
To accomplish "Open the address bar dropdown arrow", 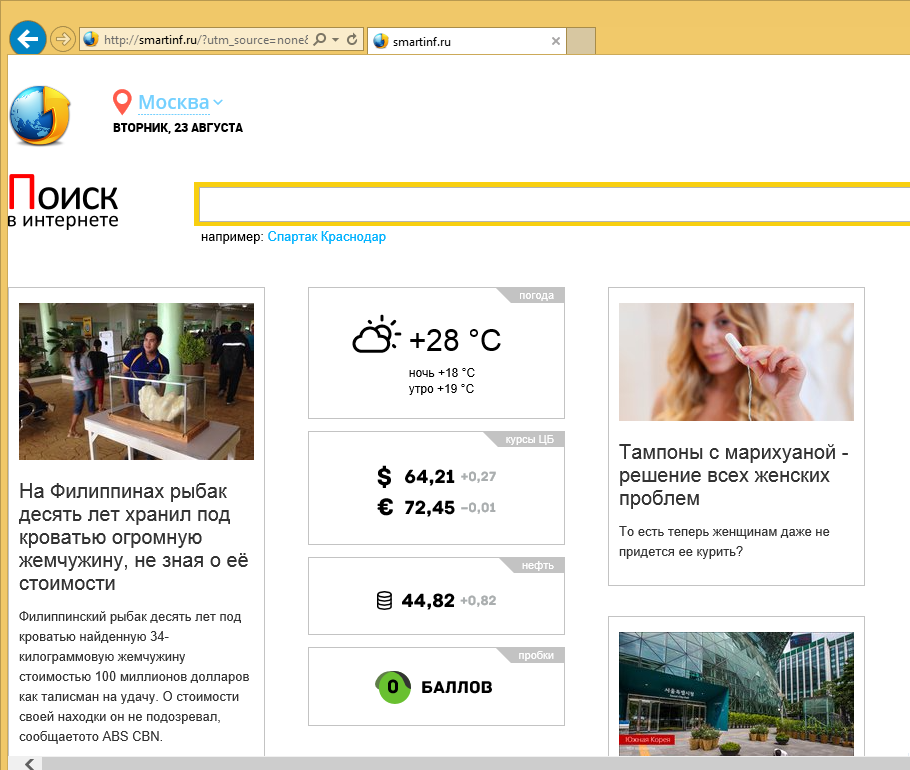I will tap(336, 40).
